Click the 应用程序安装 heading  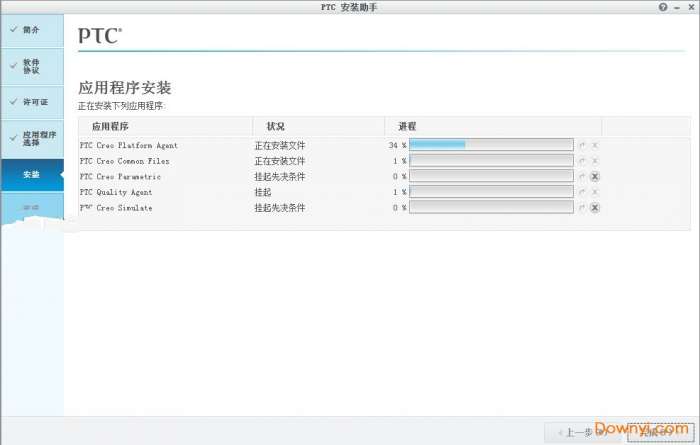125,88
